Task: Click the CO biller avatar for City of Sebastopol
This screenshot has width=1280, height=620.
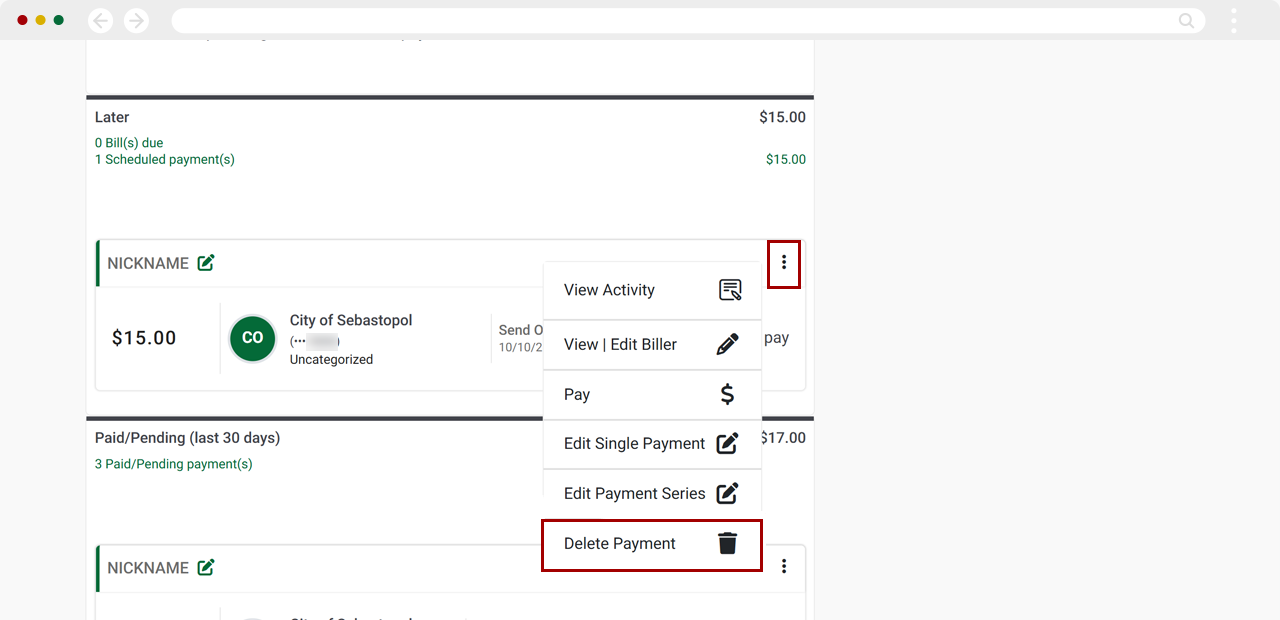Action: (x=252, y=338)
